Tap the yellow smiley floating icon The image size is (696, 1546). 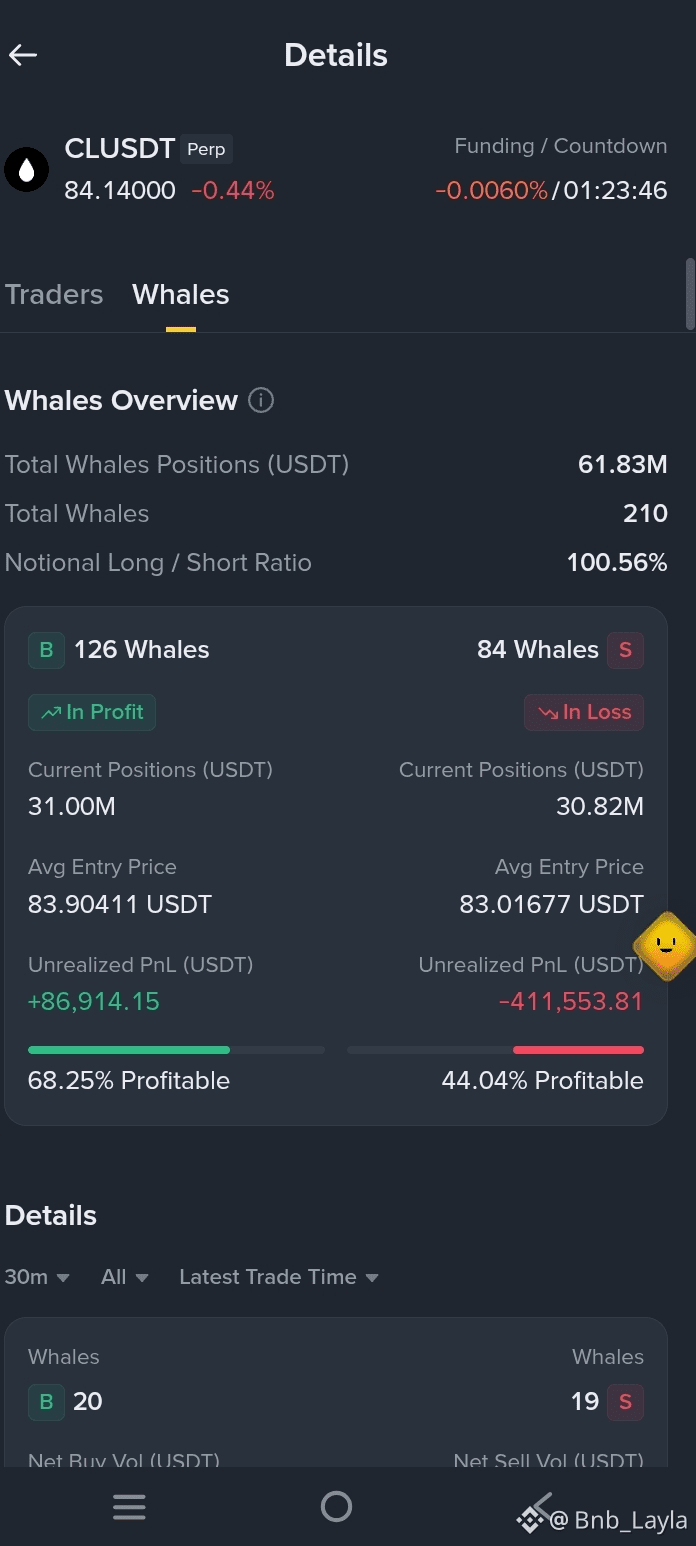click(x=665, y=945)
